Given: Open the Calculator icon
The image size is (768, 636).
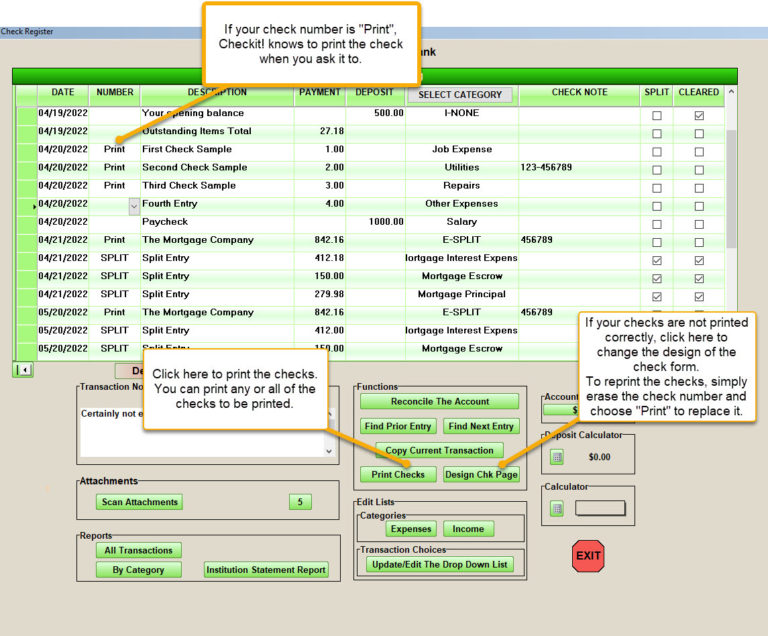Looking at the screenshot, I should 557,508.
